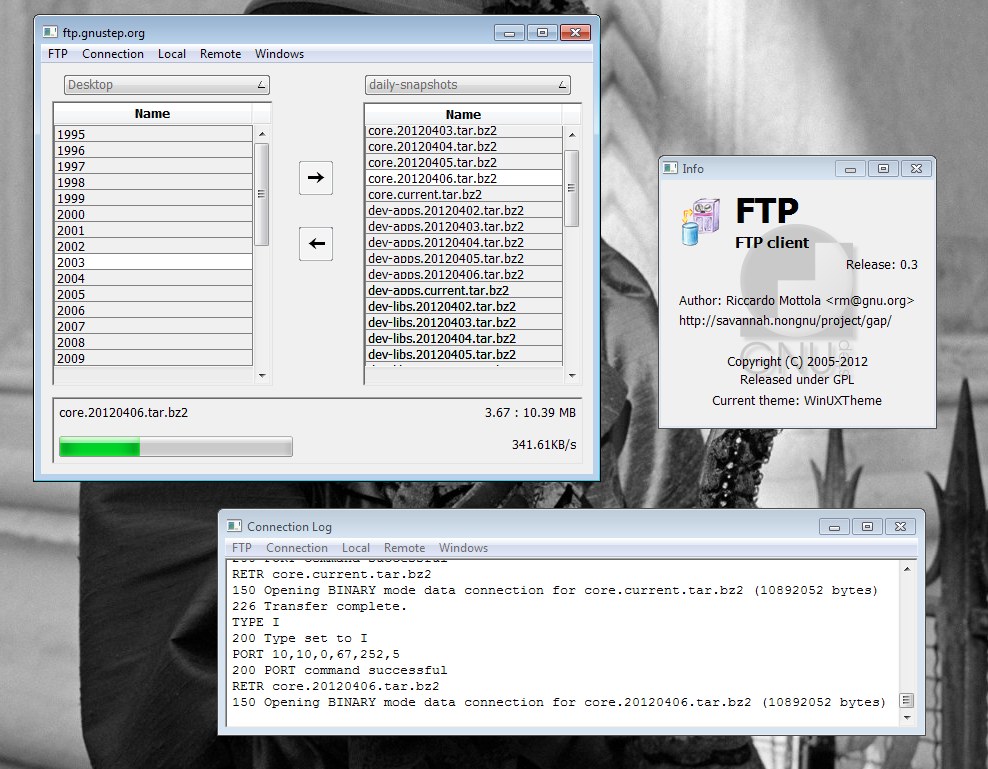Open the Windows menu in Connection Log
This screenshot has height=769, width=988.
point(463,548)
